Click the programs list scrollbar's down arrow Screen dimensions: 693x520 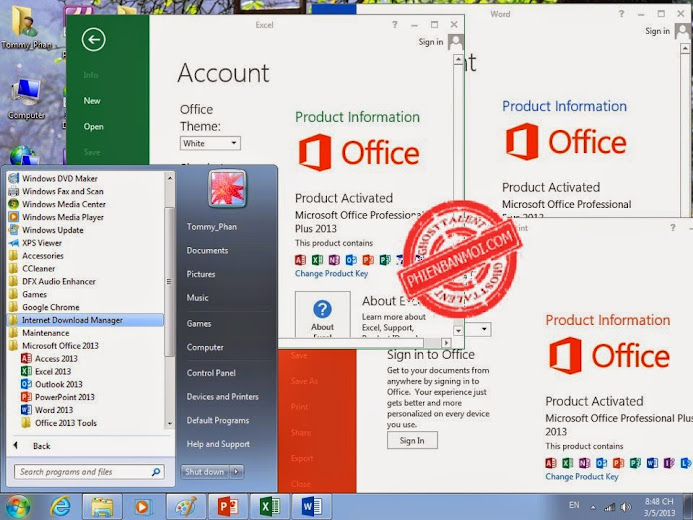tap(169, 423)
